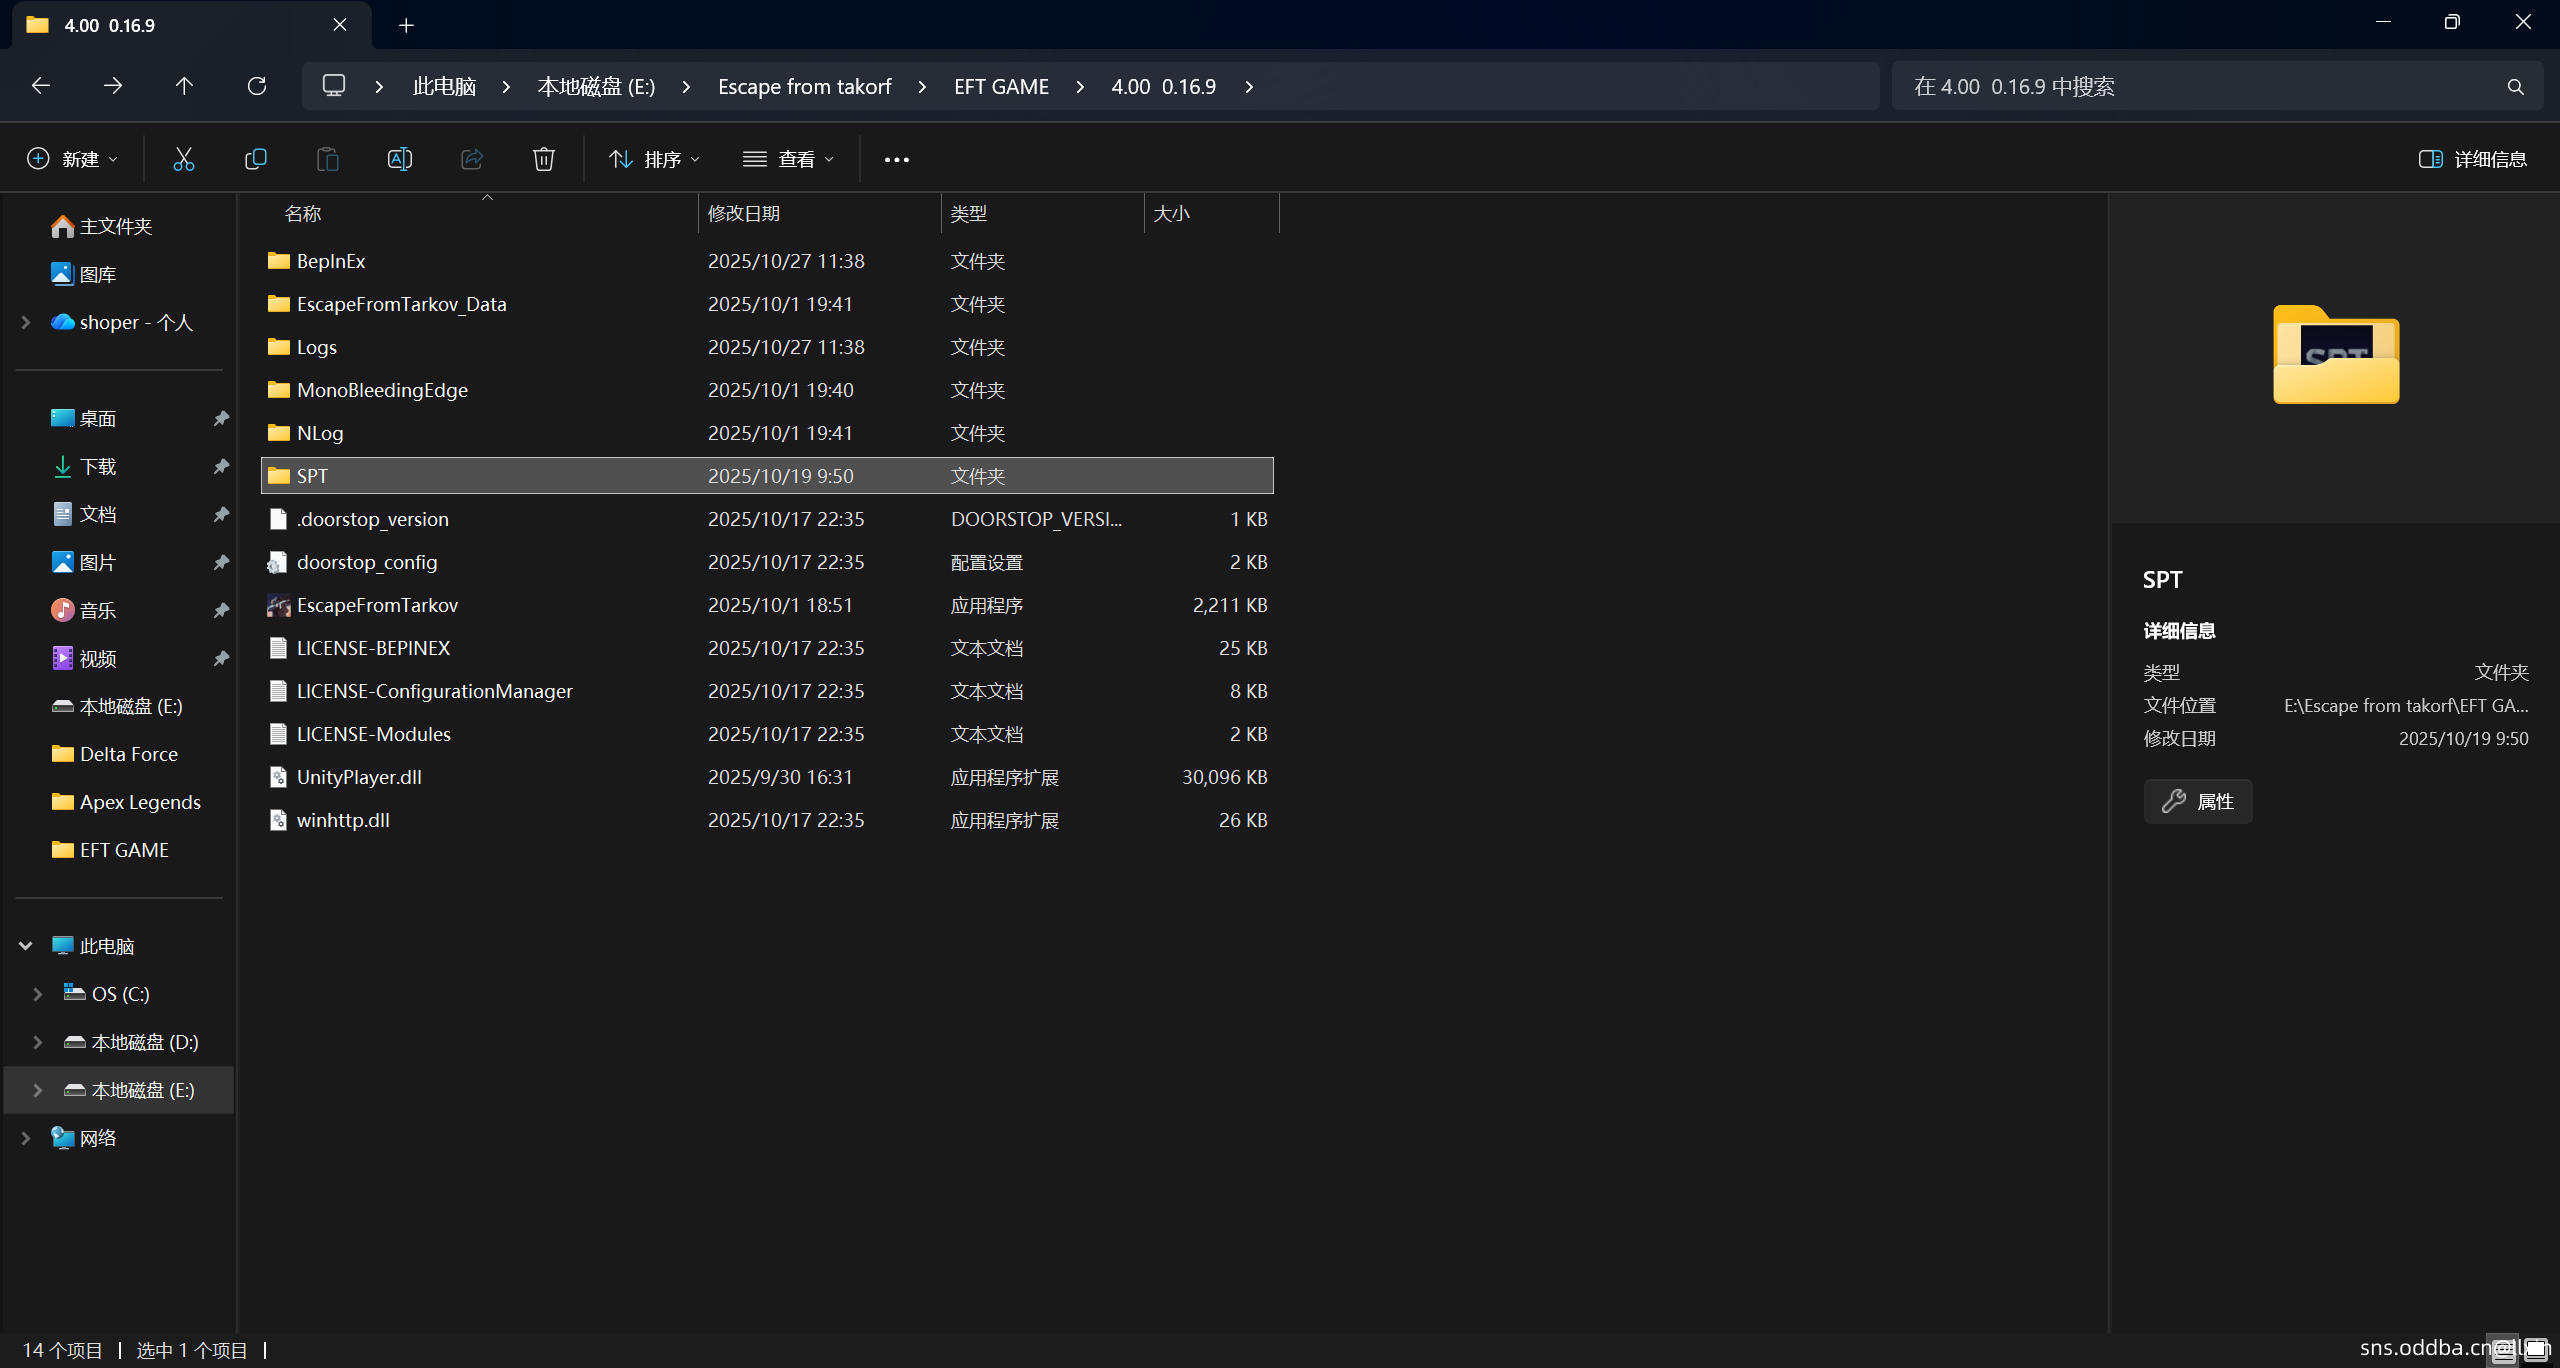The height and width of the screenshot is (1368, 2560).
Task: Open the 新建 new item button
Action: (72, 159)
